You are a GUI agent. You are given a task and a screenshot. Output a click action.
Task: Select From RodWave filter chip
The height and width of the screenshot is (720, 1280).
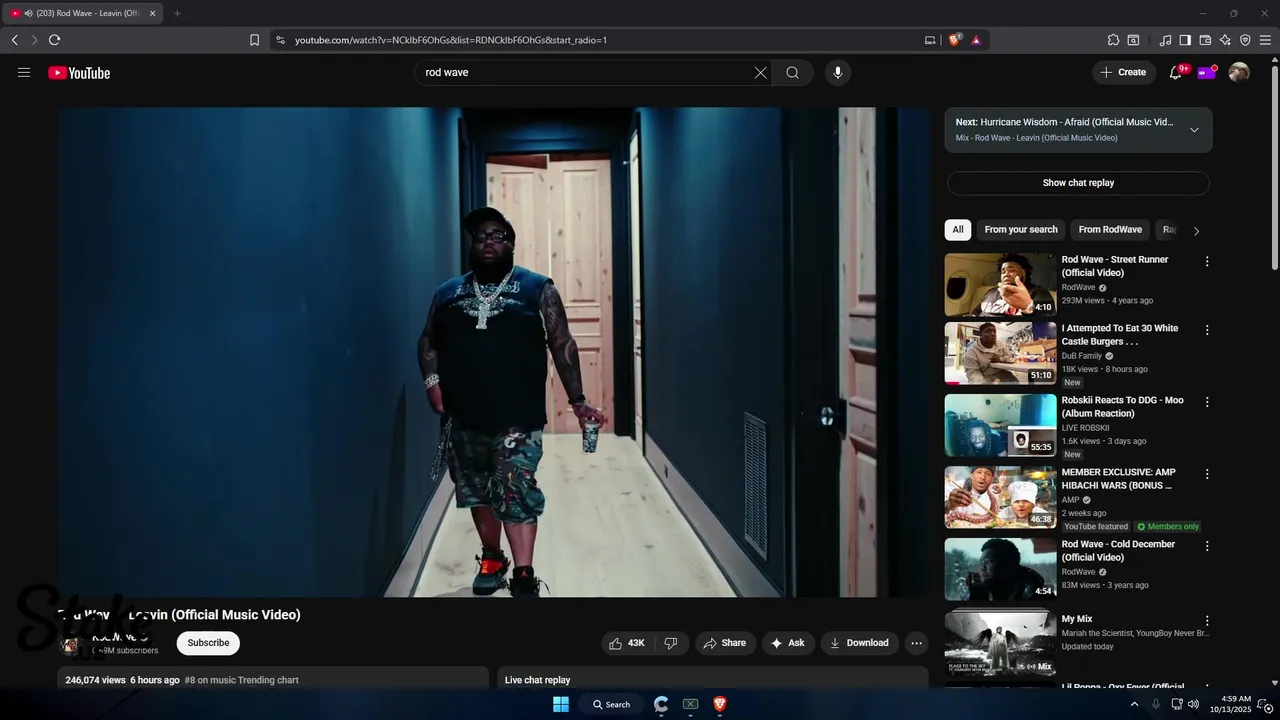pyautogui.click(x=1110, y=230)
